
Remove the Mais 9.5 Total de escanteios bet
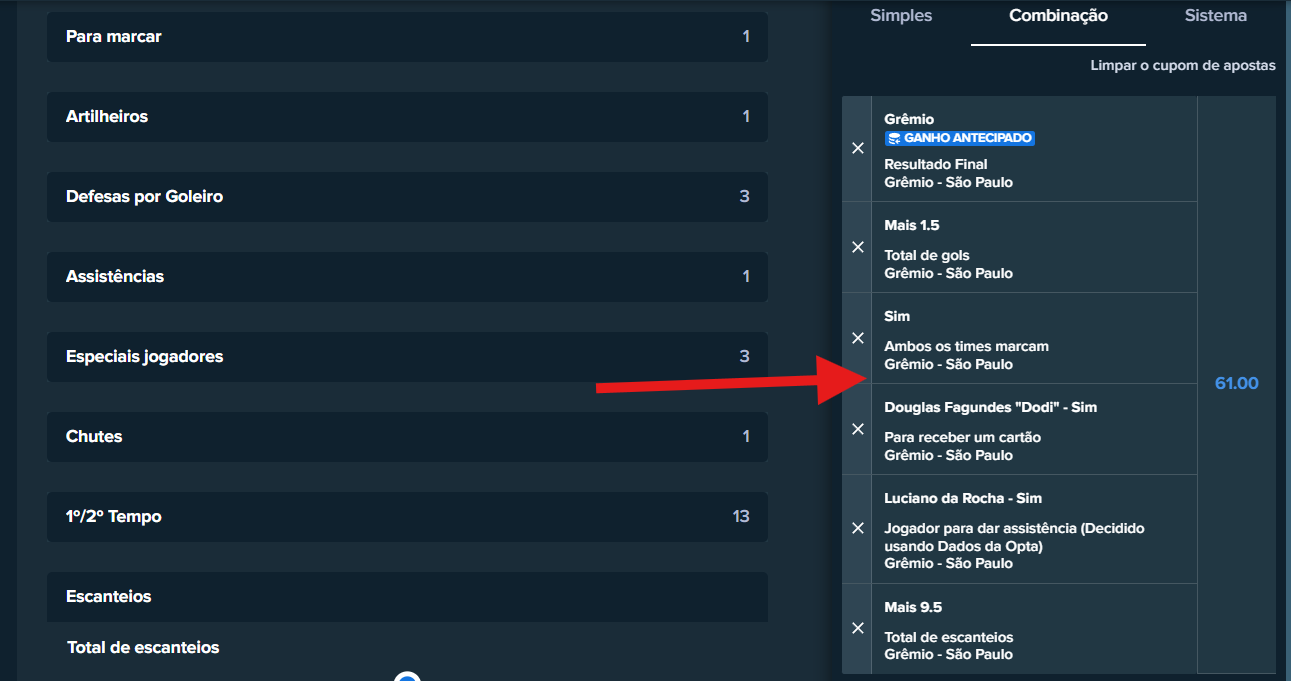tap(857, 628)
